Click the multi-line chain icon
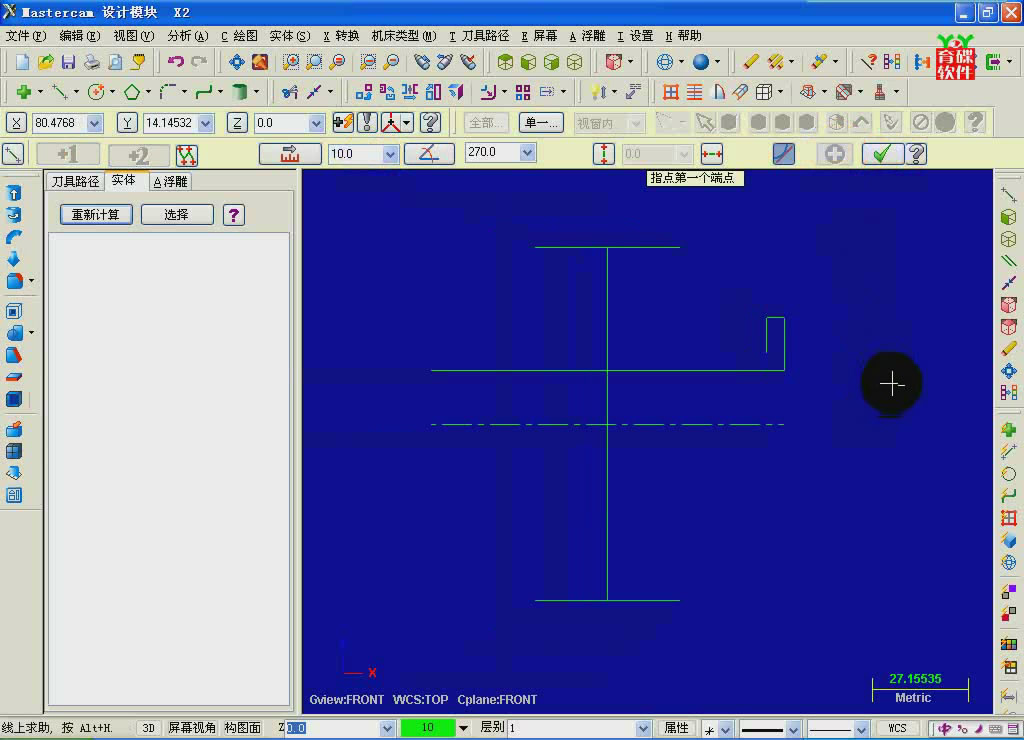 187,155
